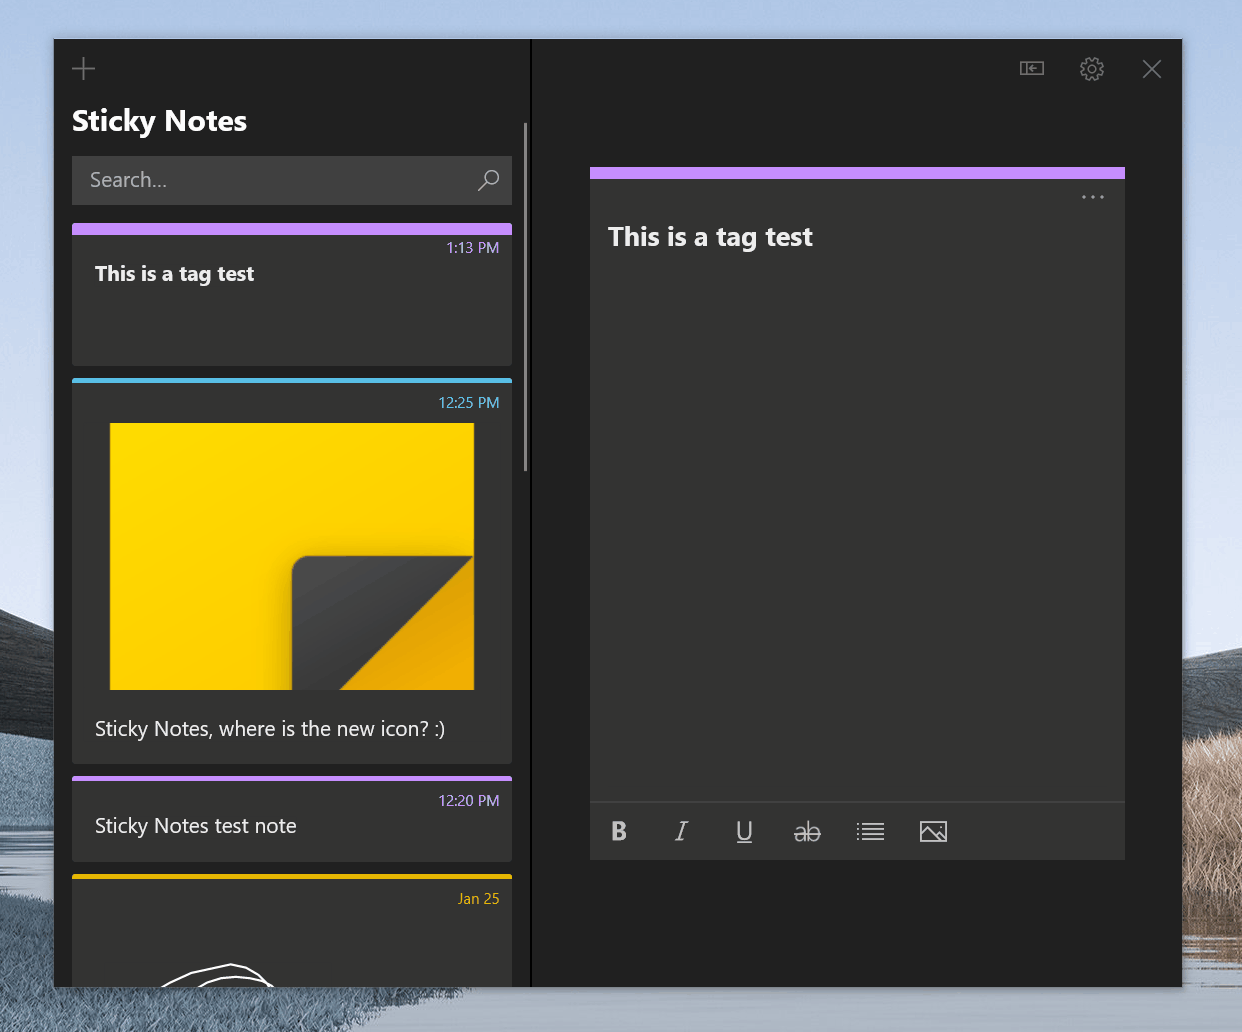Select the 'This is a tag test' note

(x=291, y=295)
